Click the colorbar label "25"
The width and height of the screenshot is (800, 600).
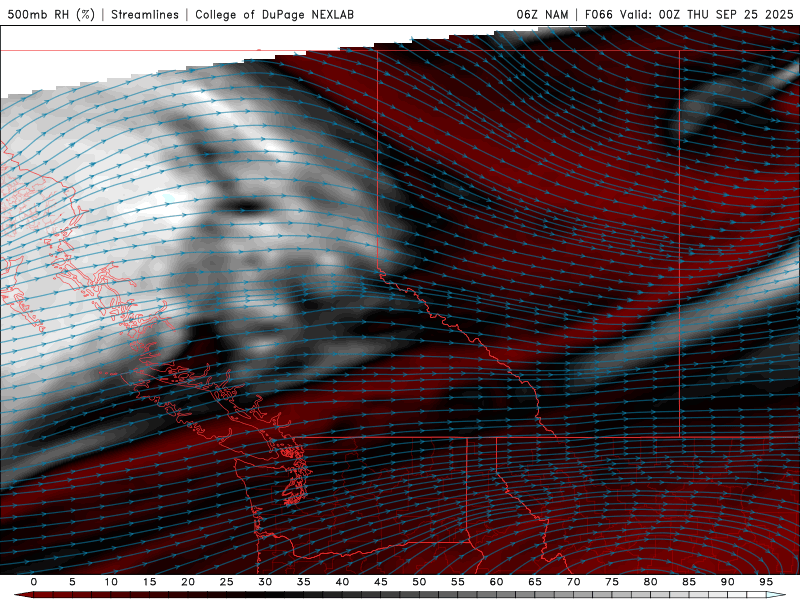coord(227,582)
